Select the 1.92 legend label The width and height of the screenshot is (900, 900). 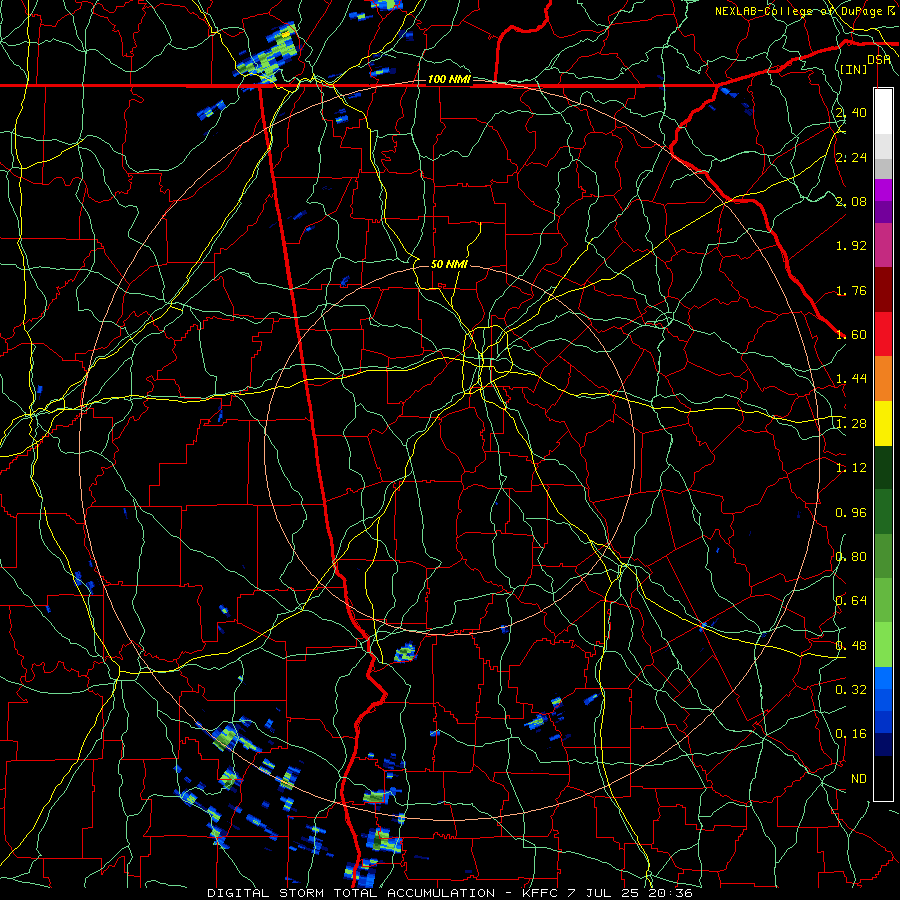851,246
